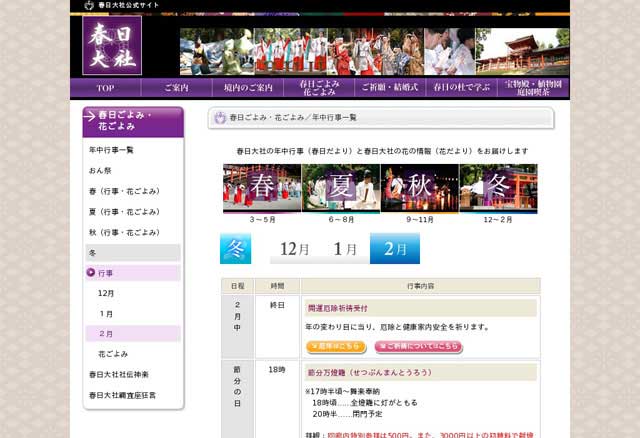Image resolution: width=640 pixels, height=438 pixels.
Task: Open the 春日ごよみ 花ごよみ navigation item
Action: point(319,88)
